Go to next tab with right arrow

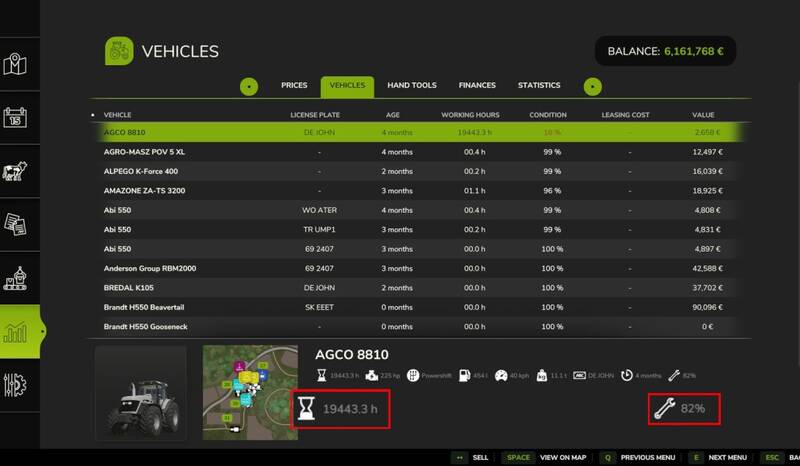pos(593,87)
